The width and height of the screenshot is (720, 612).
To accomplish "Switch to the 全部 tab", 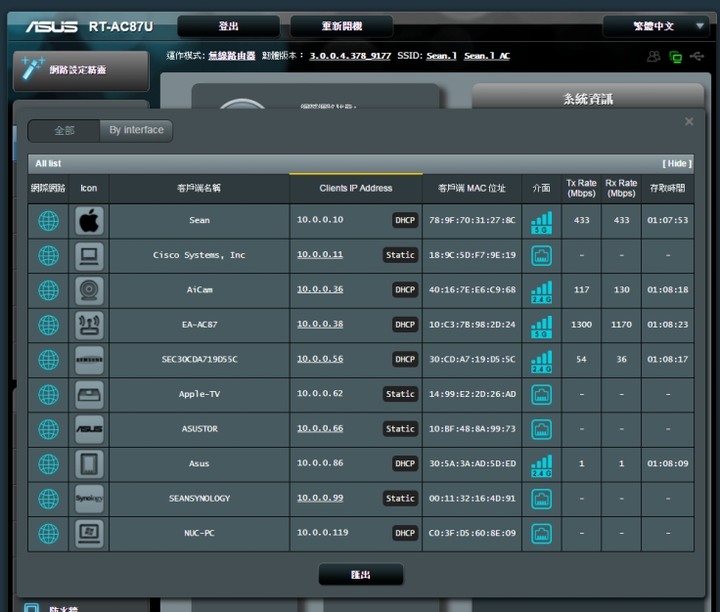I will pyautogui.click(x=64, y=130).
